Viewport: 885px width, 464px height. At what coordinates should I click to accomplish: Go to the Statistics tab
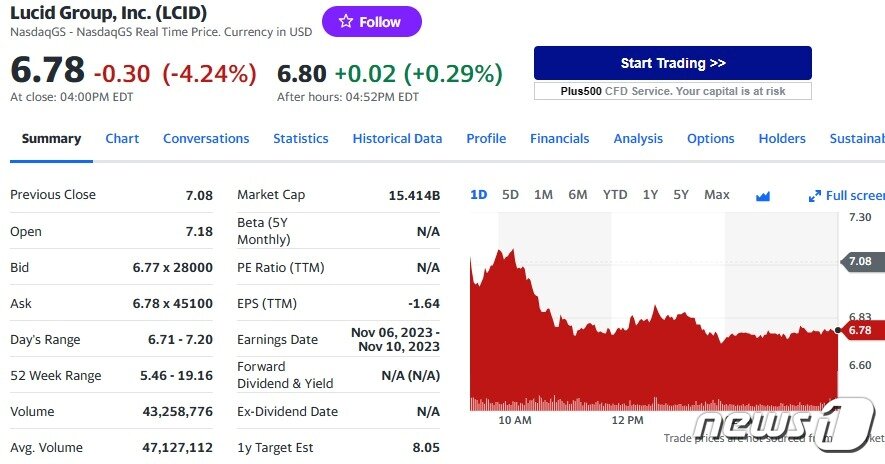300,139
